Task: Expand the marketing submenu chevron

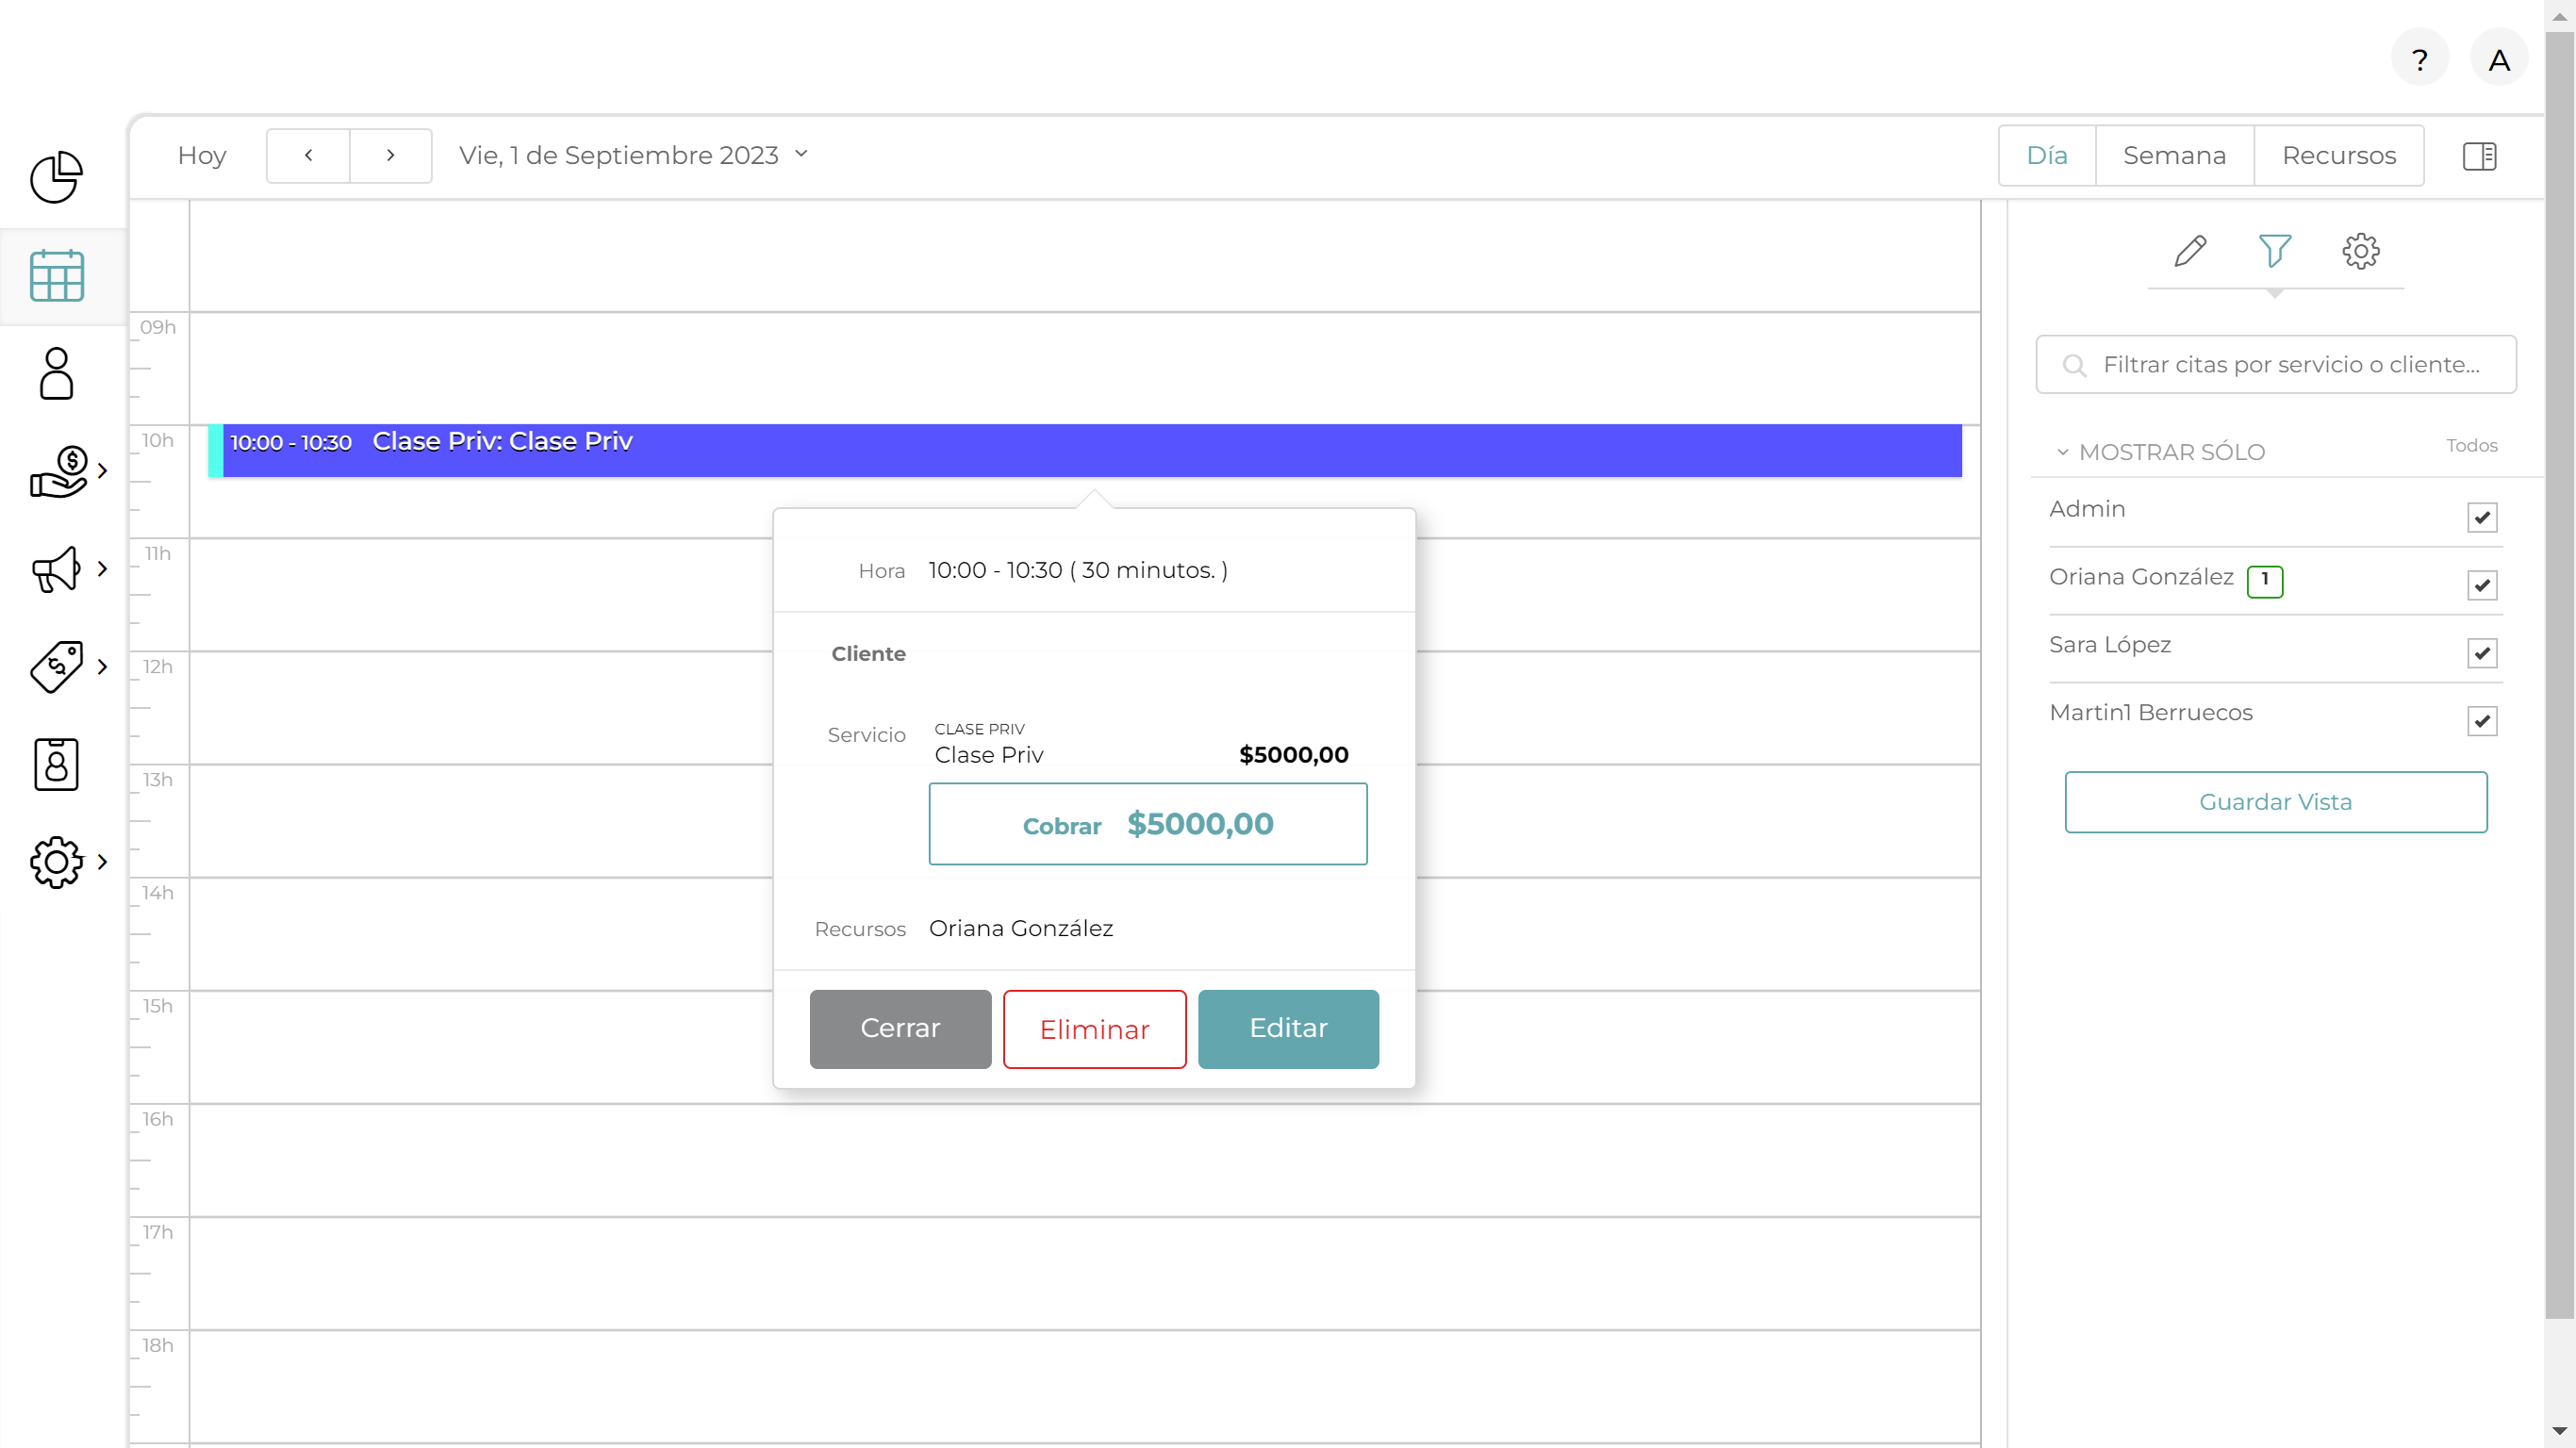Action: (x=102, y=569)
